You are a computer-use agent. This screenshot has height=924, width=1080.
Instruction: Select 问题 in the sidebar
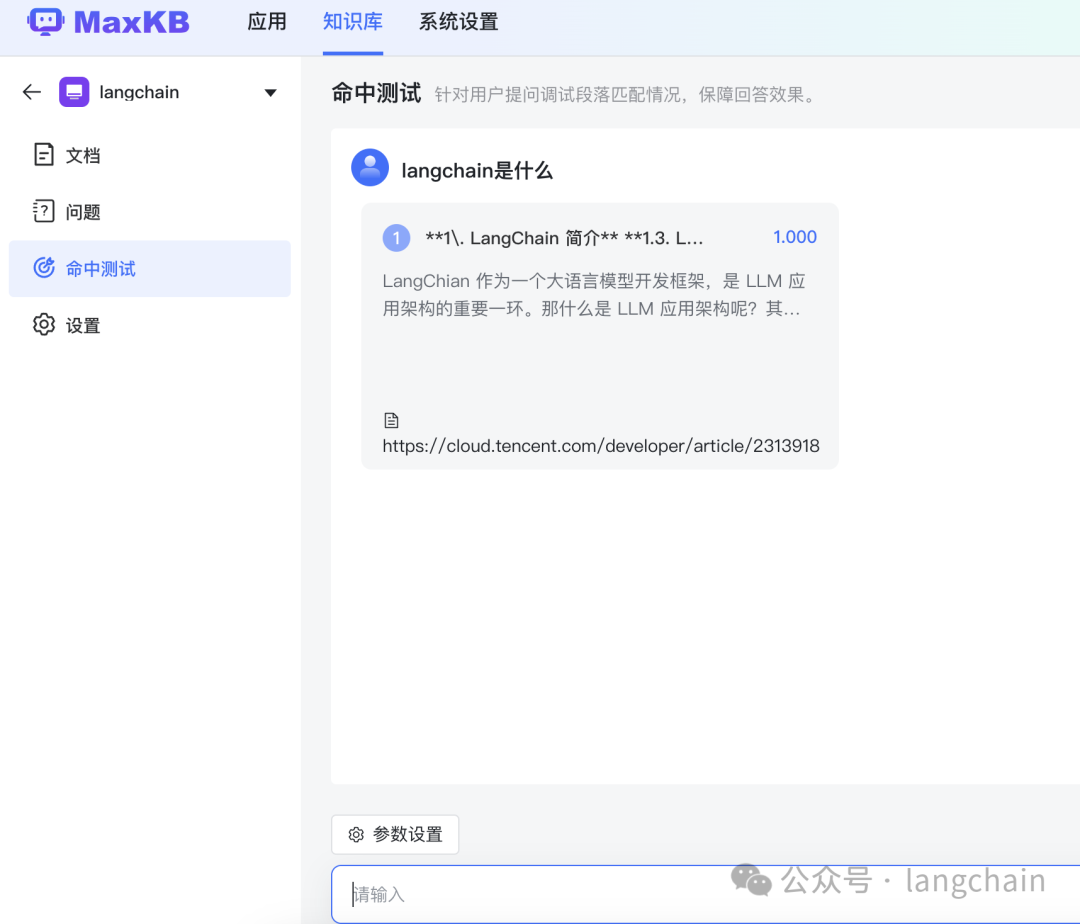149,211
